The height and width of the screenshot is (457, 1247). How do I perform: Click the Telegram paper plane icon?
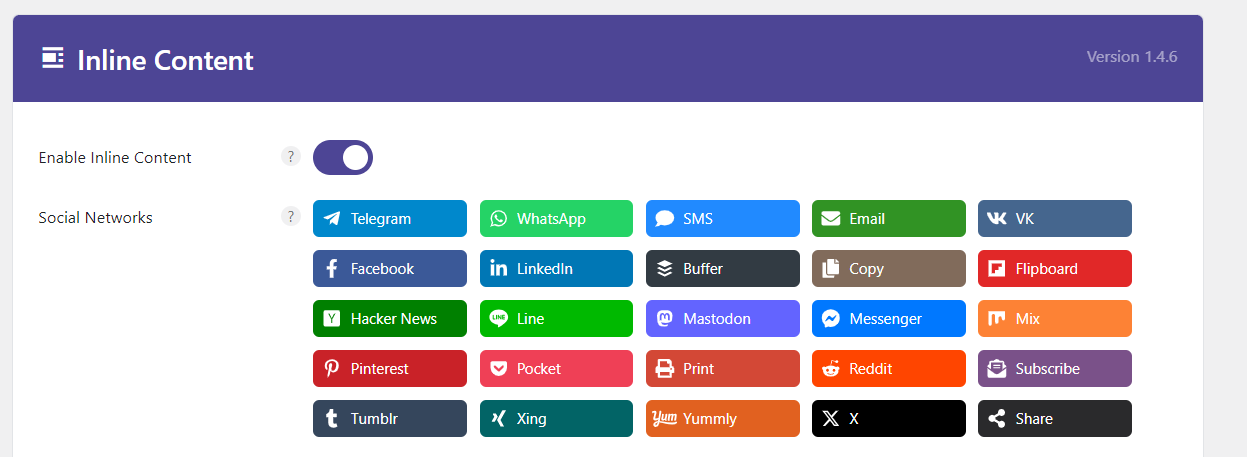tap(331, 219)
